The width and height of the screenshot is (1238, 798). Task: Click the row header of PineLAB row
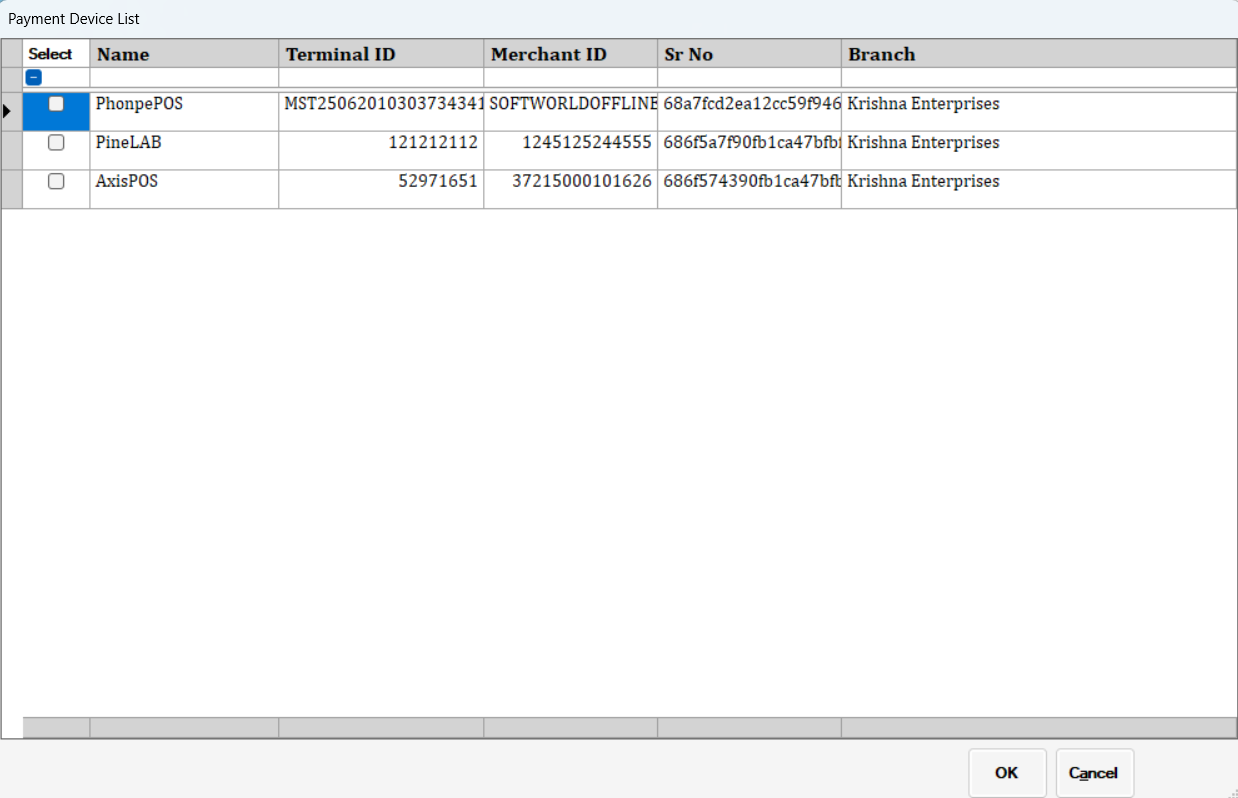11,150
